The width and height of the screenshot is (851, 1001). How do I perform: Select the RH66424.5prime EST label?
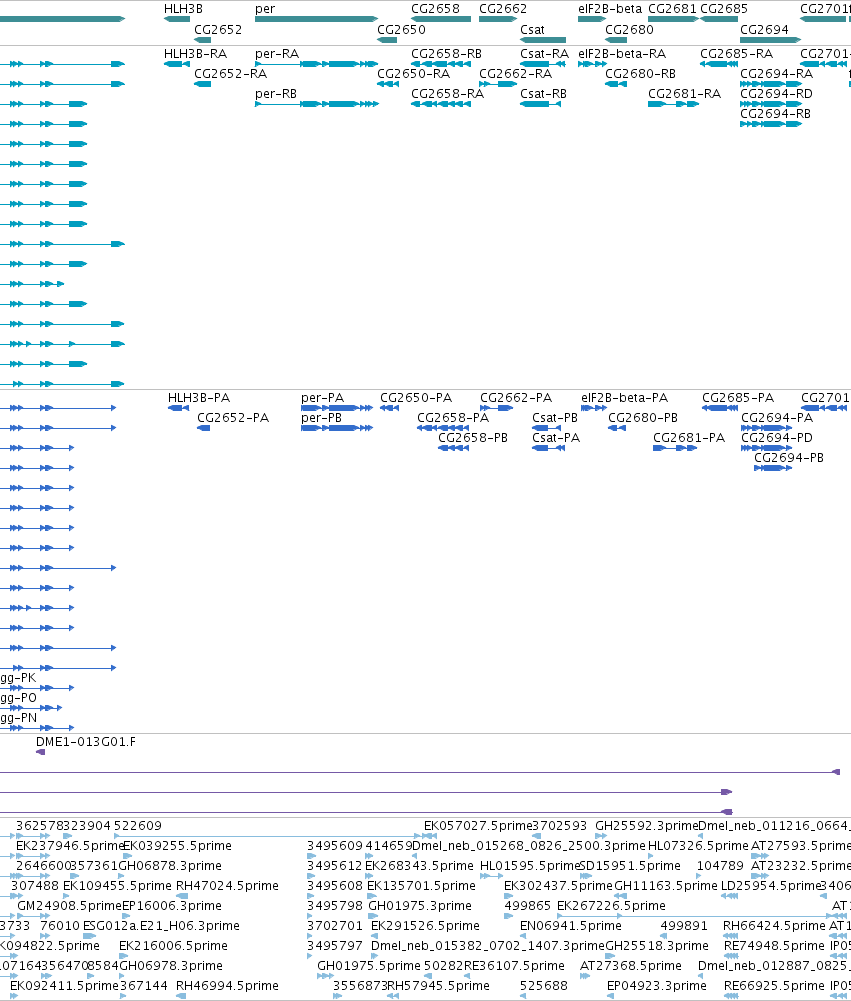[774, 926]
